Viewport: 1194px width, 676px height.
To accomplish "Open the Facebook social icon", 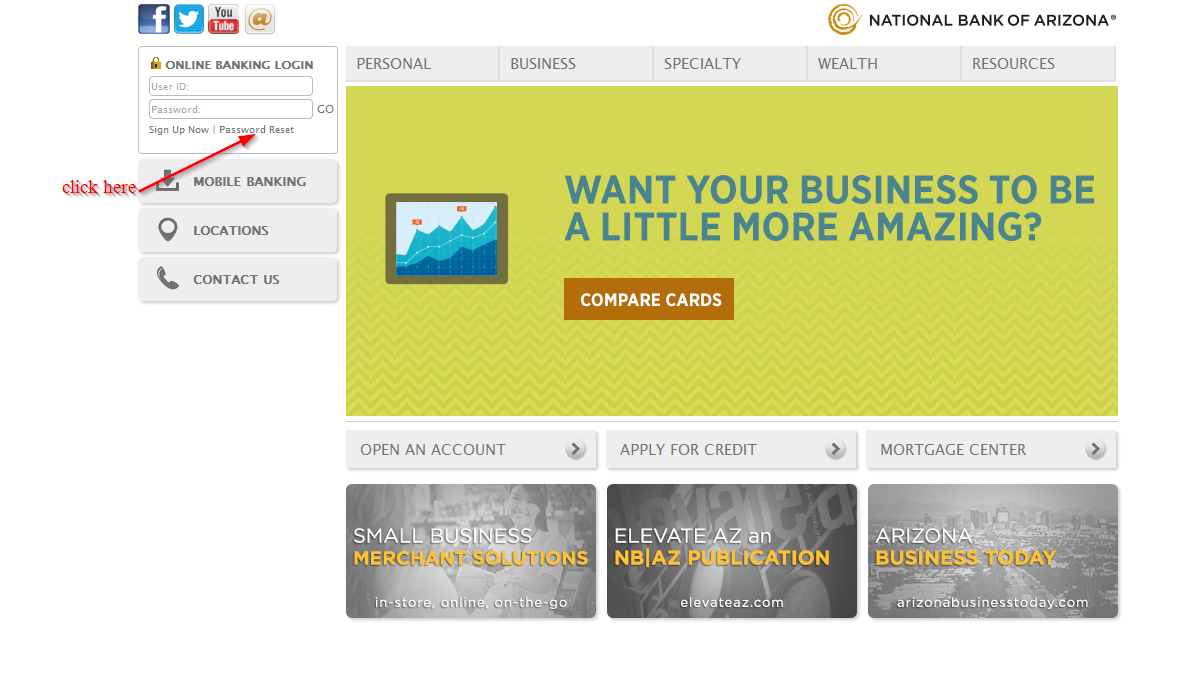I will 154,19.
